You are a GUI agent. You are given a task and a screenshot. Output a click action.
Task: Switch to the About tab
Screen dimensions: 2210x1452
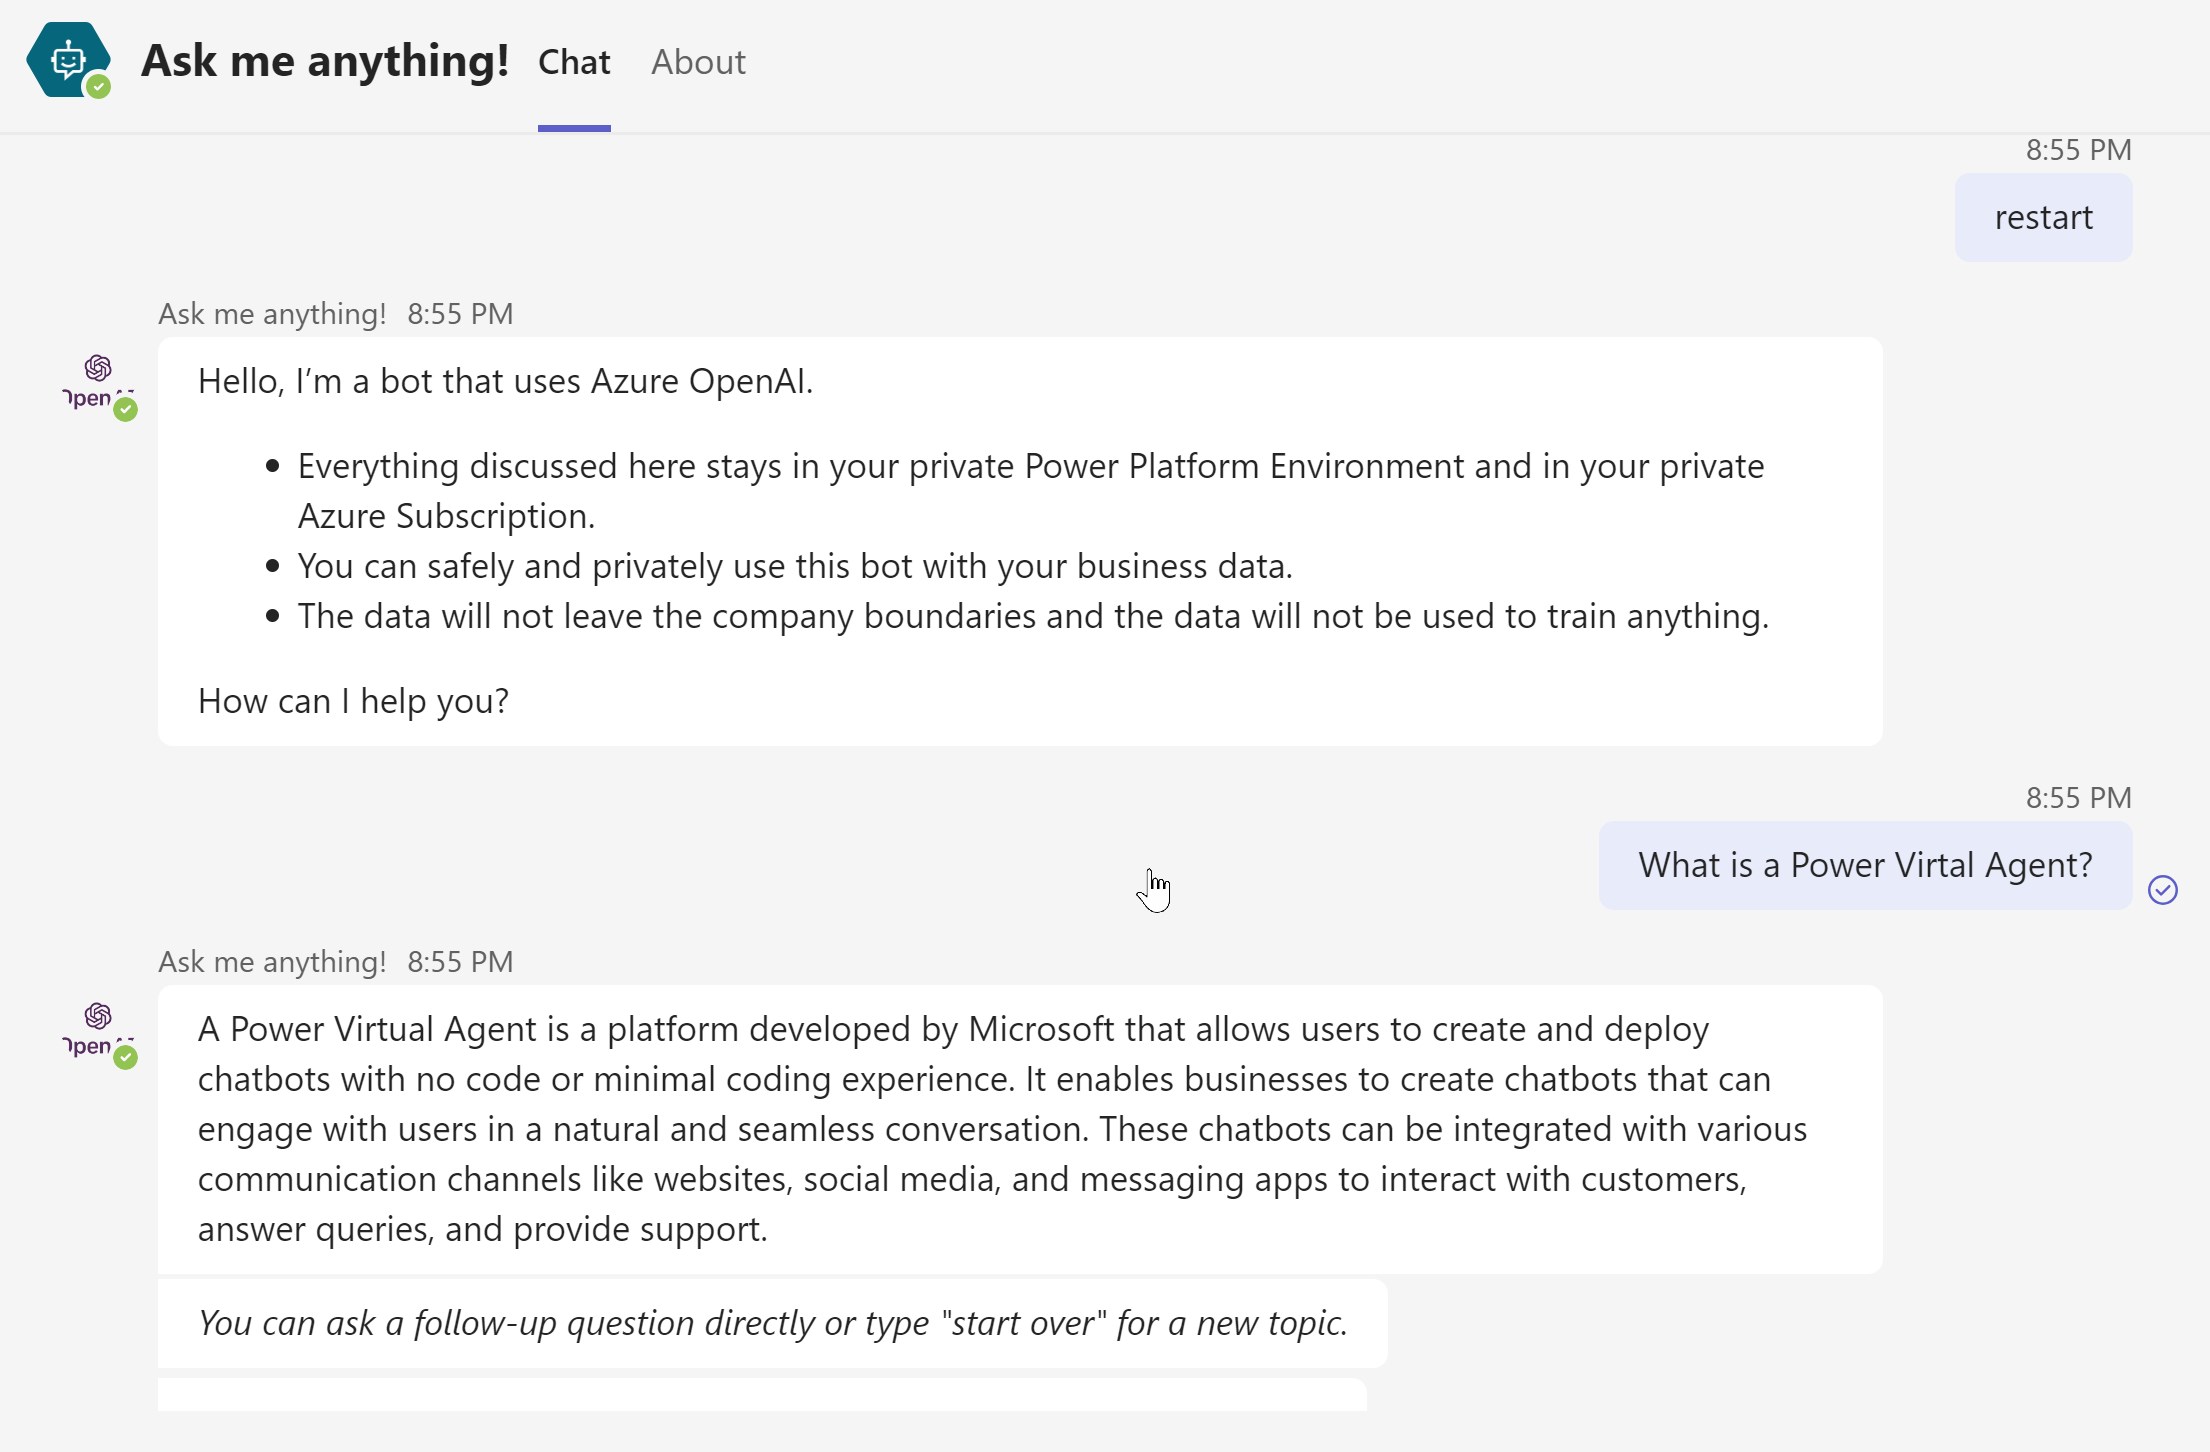pyautogui.click(x=698, y=62)
